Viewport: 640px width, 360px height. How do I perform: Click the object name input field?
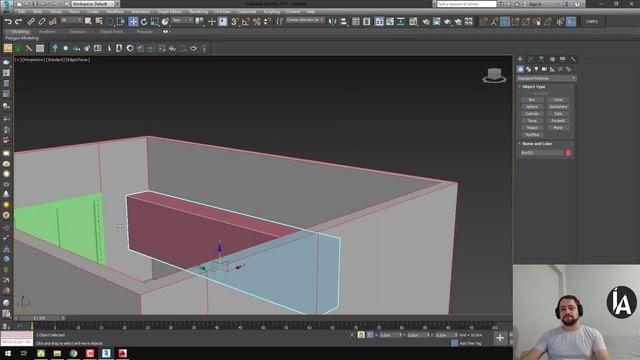(542, 153)
